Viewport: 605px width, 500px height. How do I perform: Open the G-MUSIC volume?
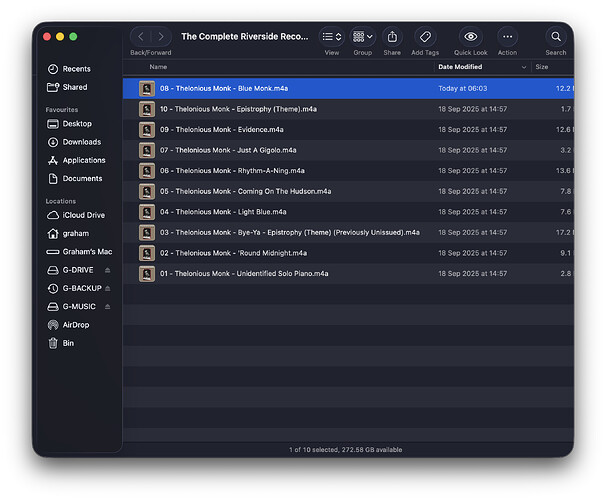coord(71,307)
